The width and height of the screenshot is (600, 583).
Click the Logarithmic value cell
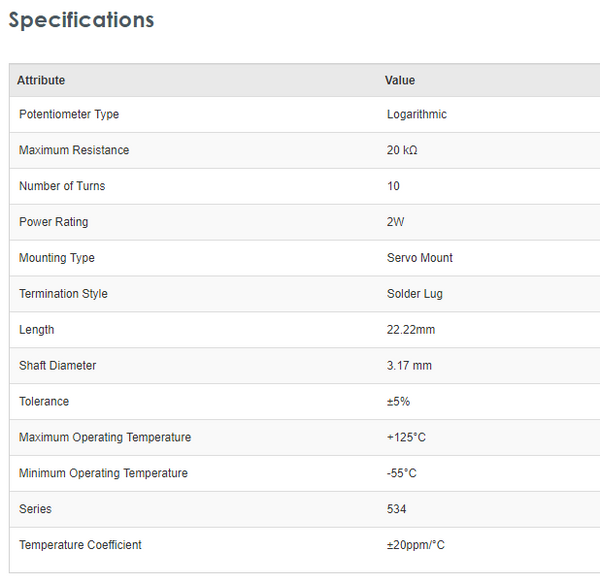pos(417,115)
